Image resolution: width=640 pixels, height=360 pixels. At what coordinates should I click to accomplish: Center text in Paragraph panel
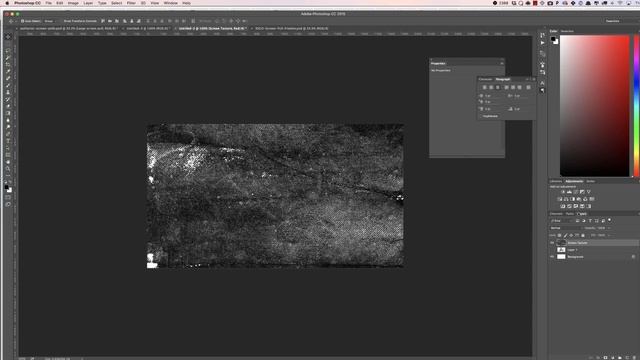491,87
